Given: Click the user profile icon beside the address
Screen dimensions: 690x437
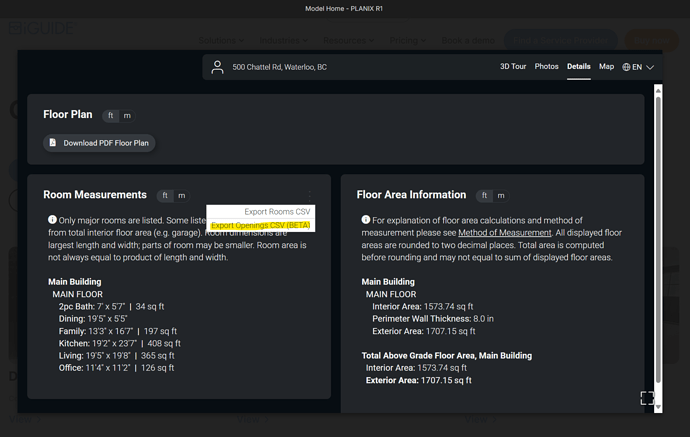Looking at the screenshot, I should tap(217, 67).
